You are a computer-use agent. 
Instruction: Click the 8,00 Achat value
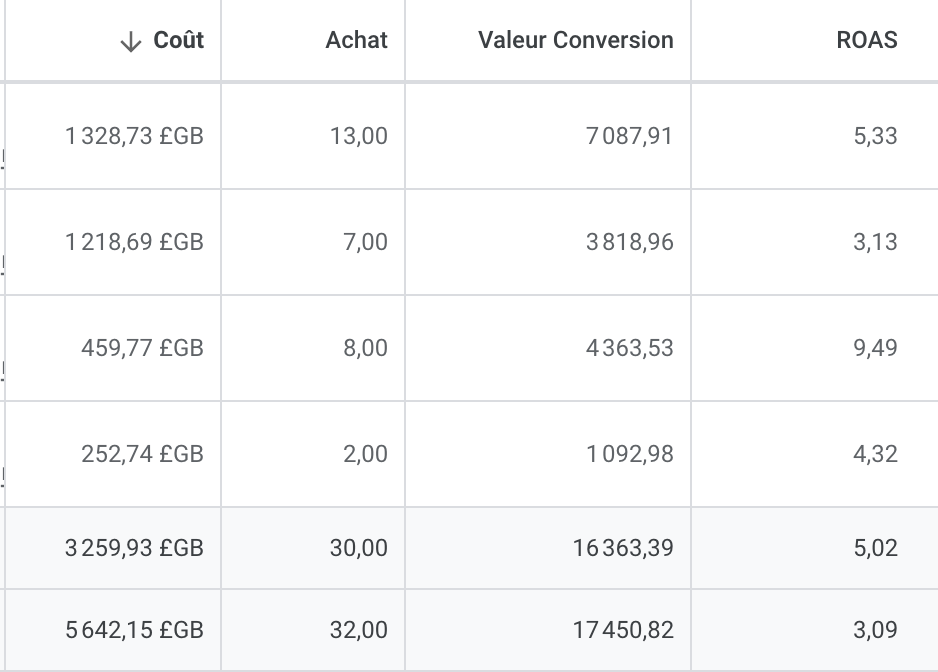coord(365,348)
